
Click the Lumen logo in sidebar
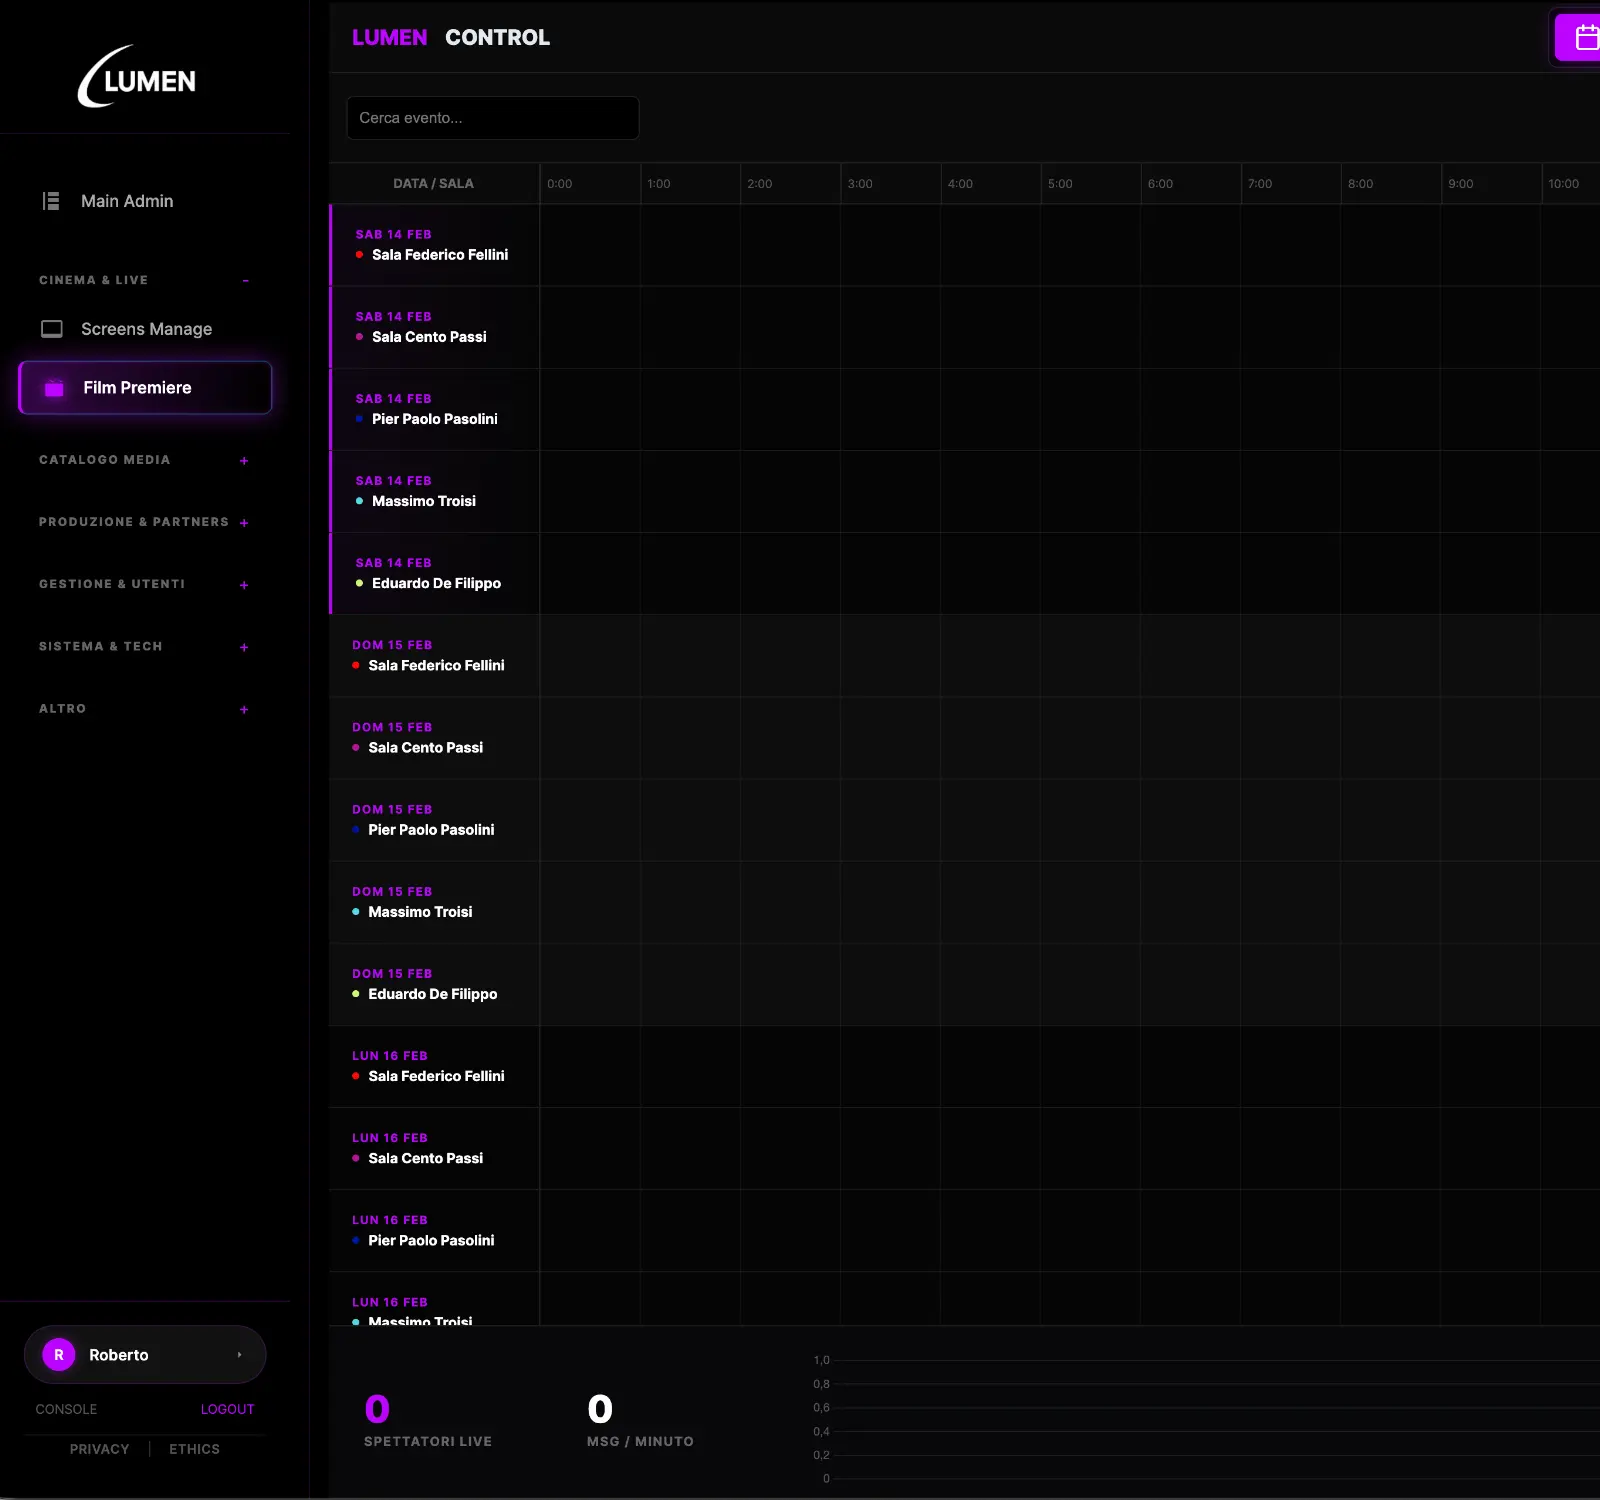137,77
